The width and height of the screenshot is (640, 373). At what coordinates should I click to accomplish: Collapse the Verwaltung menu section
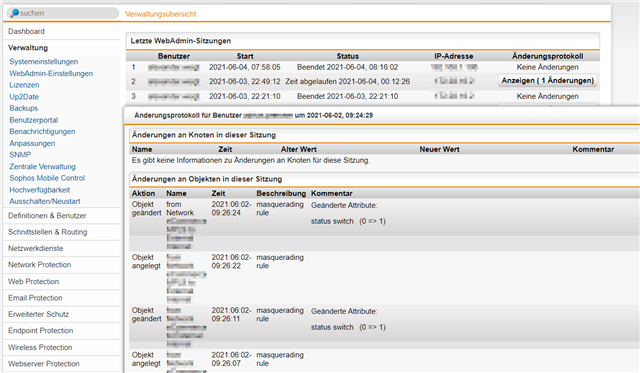coord(28,48)
